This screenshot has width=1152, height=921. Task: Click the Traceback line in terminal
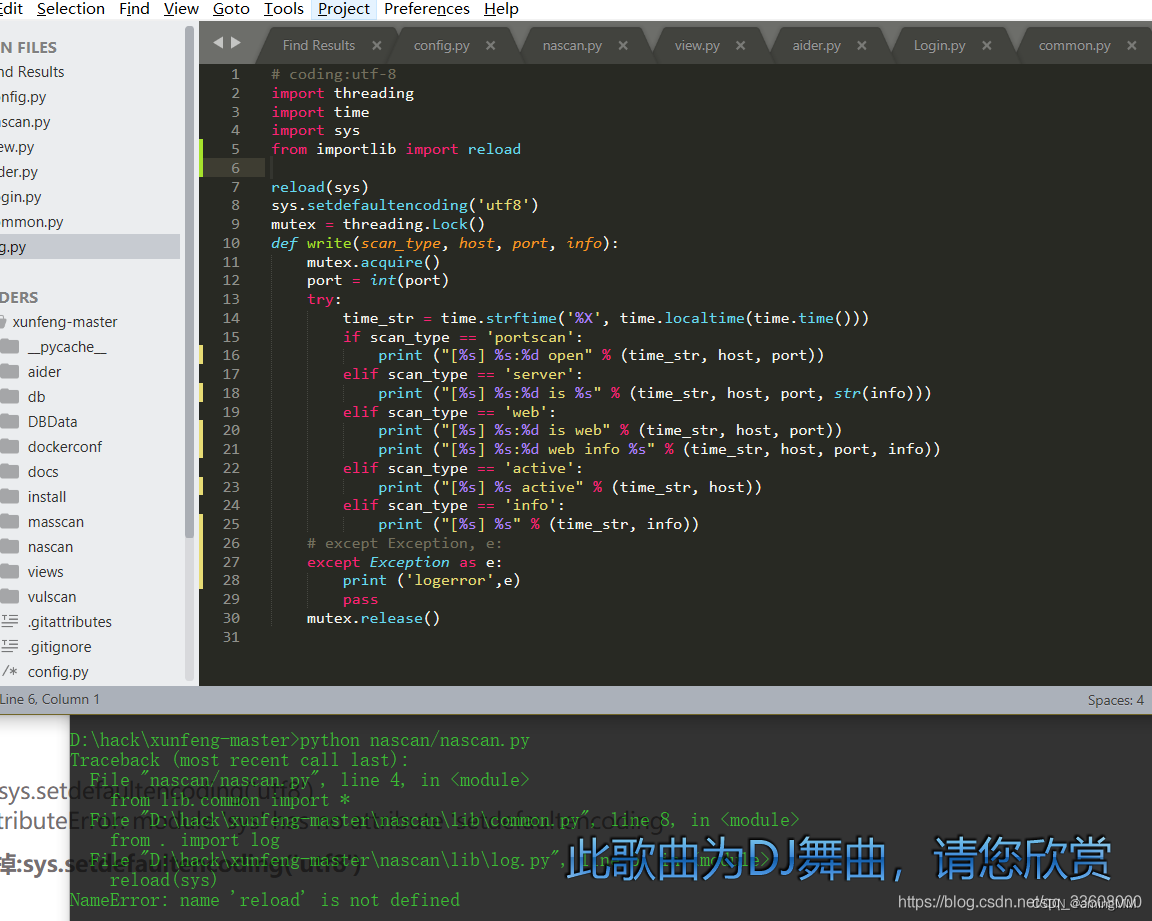click(x=240, y=760)
